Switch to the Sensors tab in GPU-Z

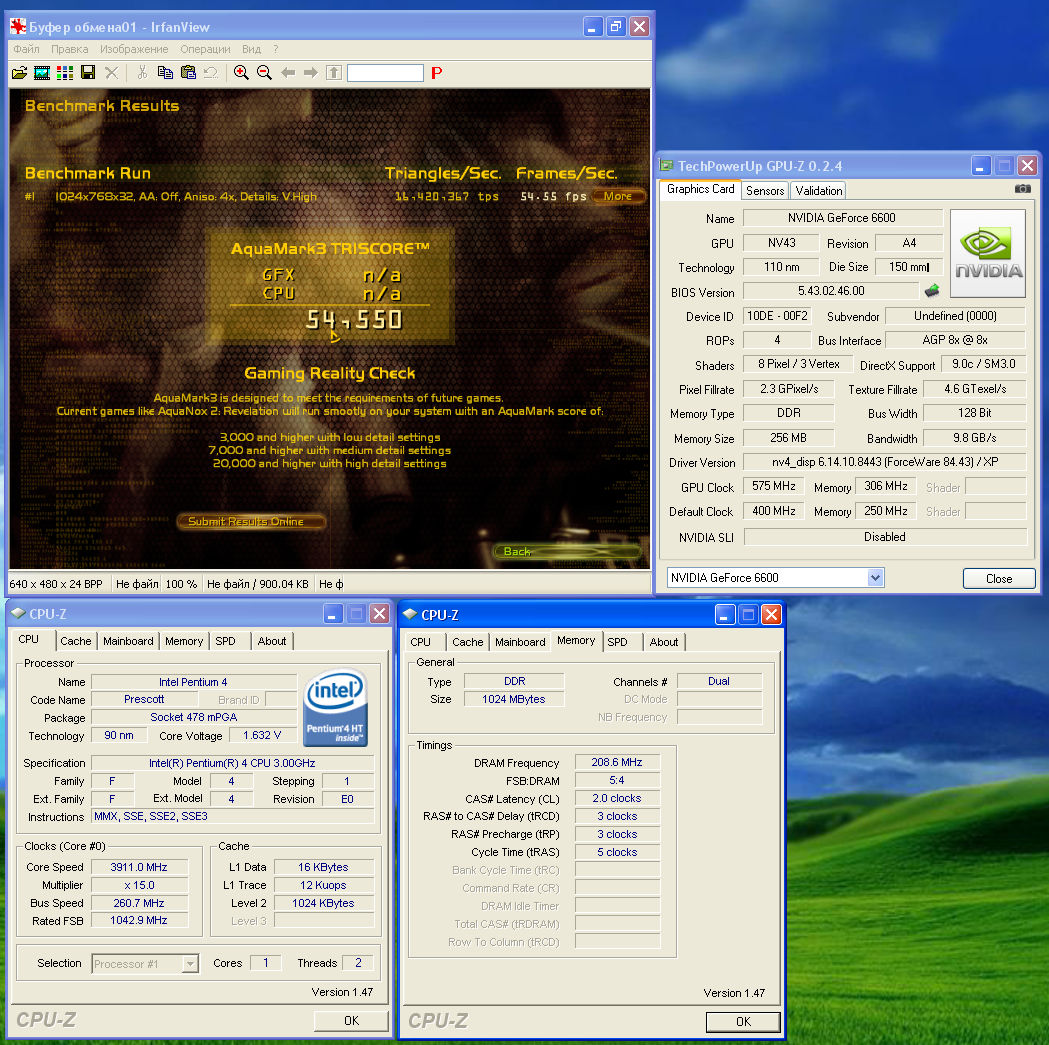pyautogui.click(x=765, y=191)
